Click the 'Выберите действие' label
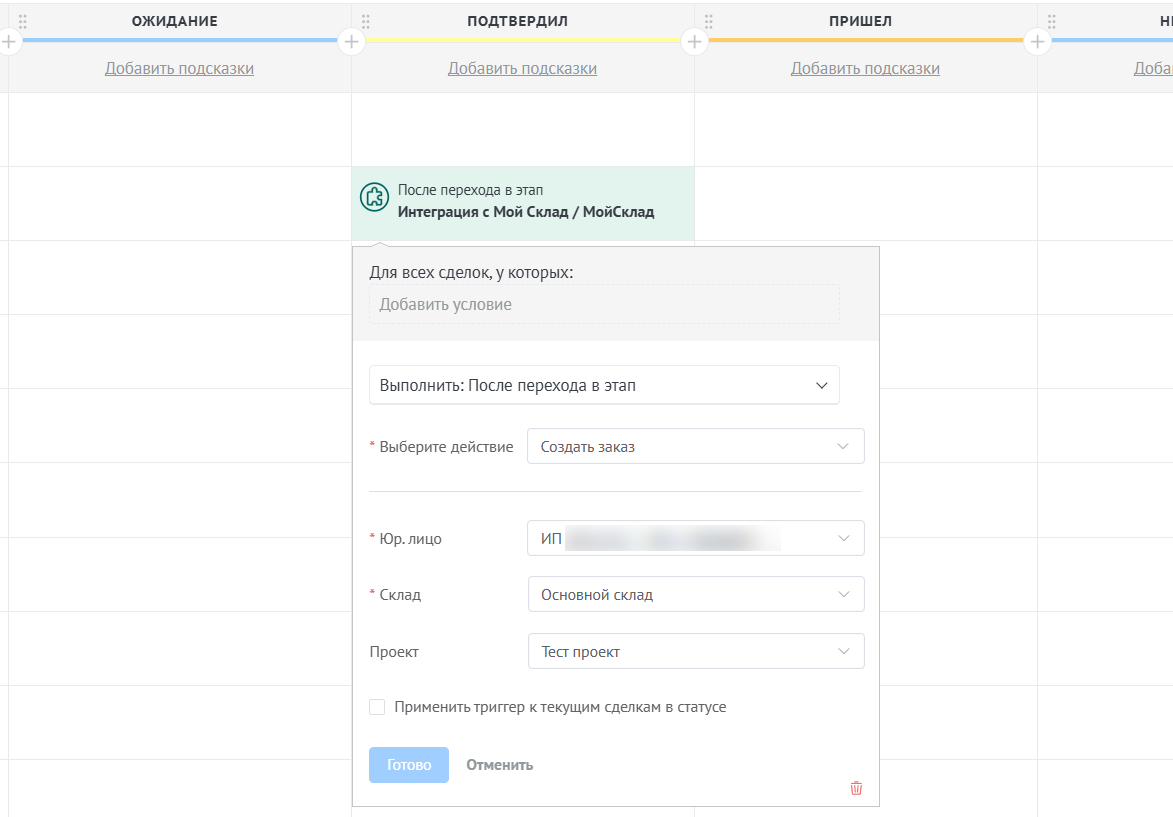 tap(447, 447)
